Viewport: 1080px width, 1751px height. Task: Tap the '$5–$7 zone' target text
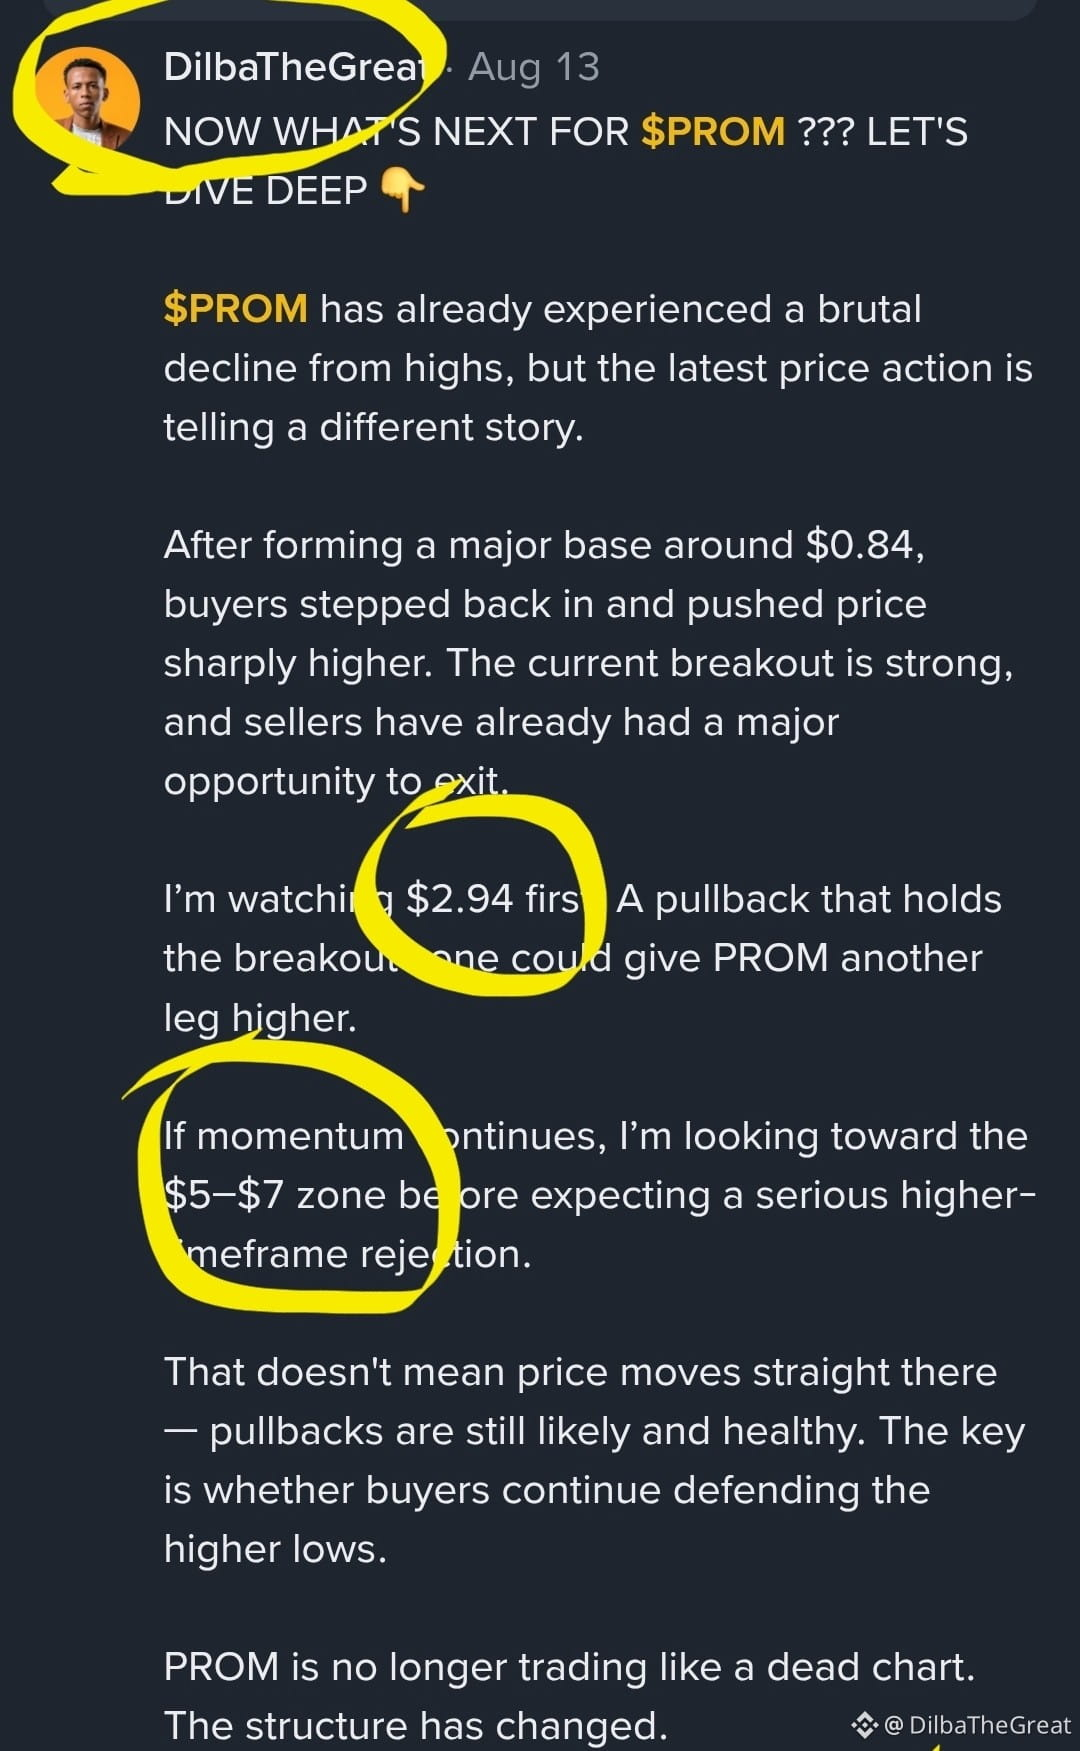click(x=275, y=1195)
